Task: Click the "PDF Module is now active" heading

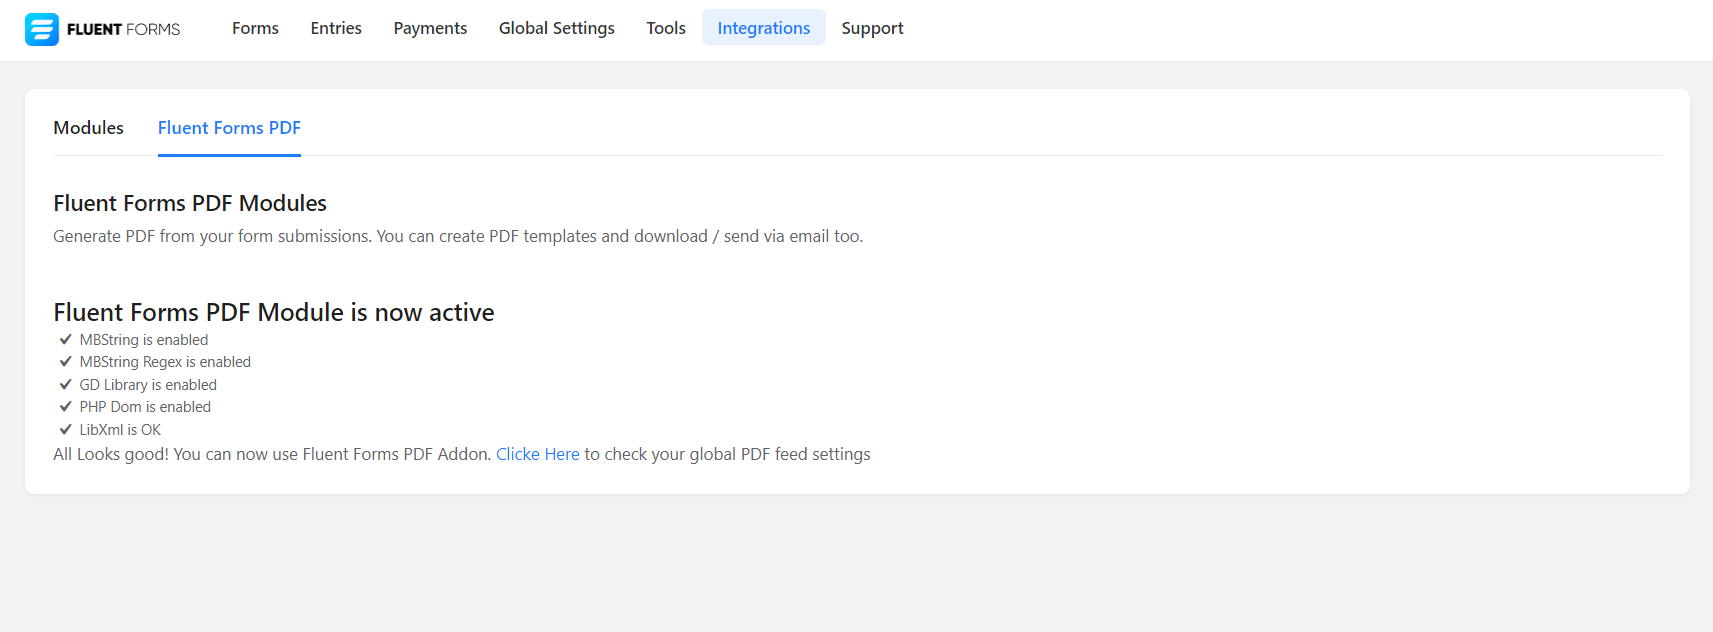Action: (x=273, y=312)
